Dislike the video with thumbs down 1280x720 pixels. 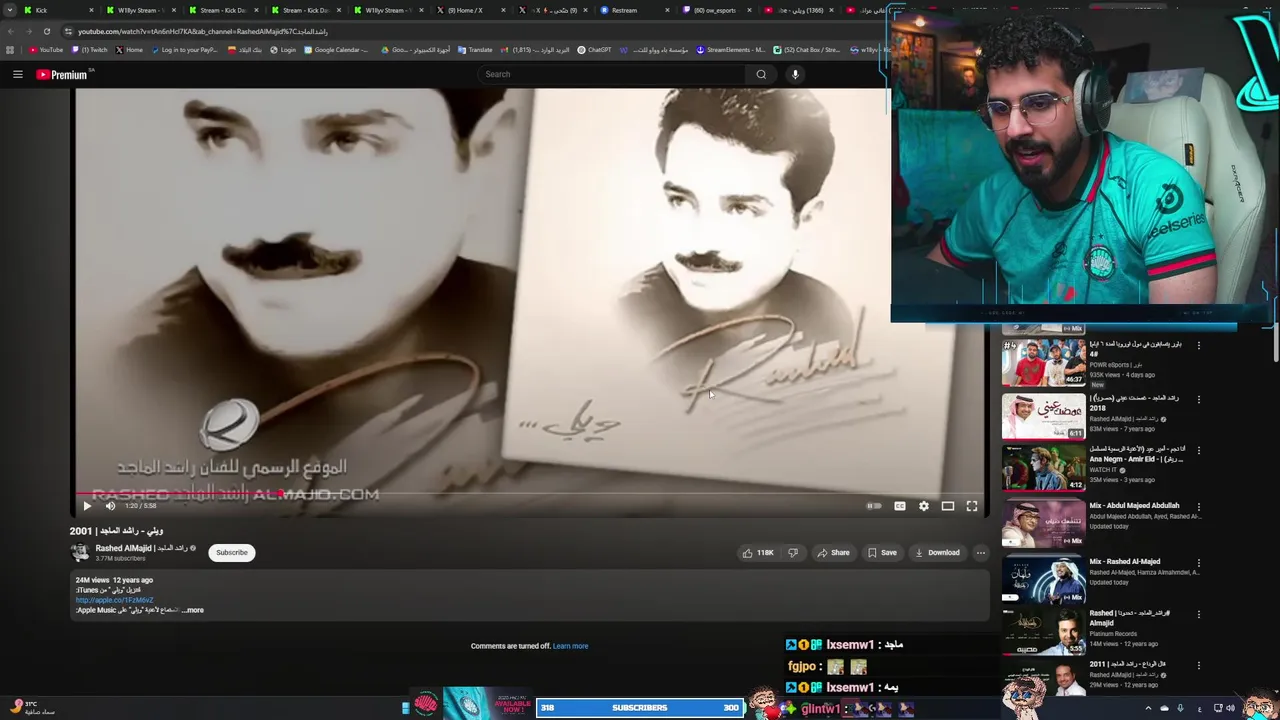[x=793, y=552]
